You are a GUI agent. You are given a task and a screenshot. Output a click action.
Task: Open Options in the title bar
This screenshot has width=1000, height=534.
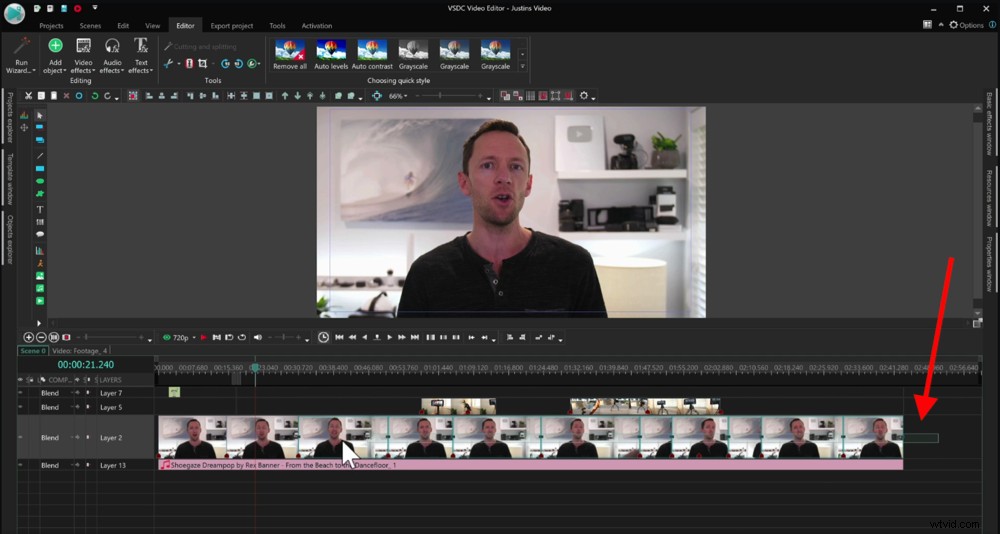[x=966, y=25]
